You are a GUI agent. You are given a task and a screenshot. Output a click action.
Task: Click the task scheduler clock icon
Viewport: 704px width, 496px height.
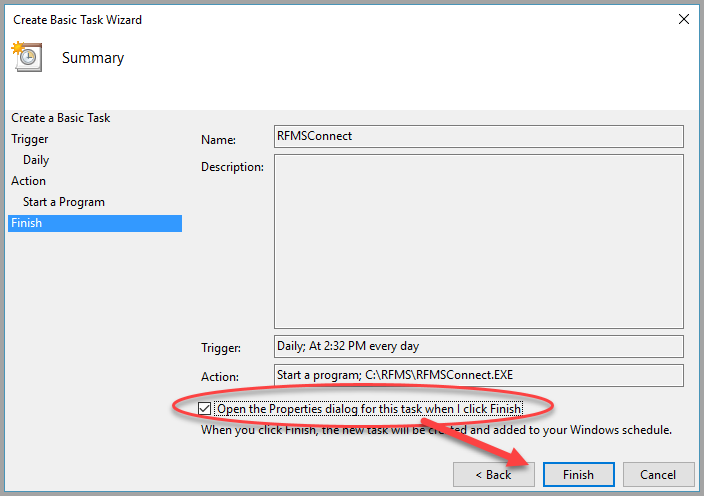click(x=27, y=57)
